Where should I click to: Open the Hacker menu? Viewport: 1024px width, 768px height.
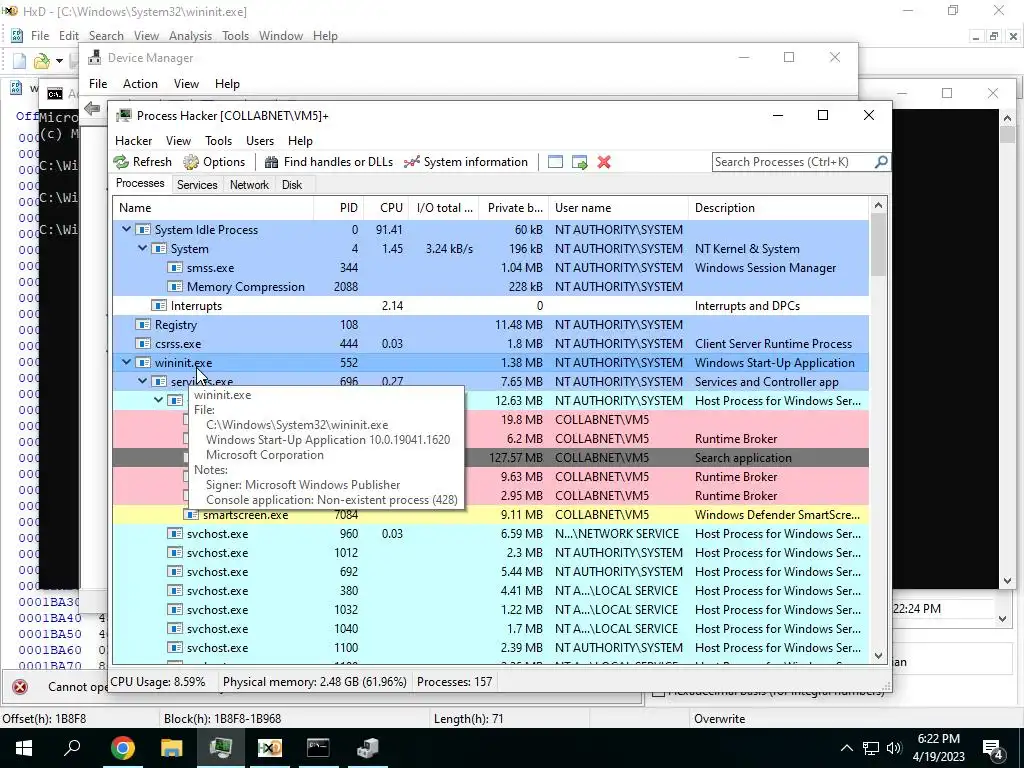click(133, 141)
